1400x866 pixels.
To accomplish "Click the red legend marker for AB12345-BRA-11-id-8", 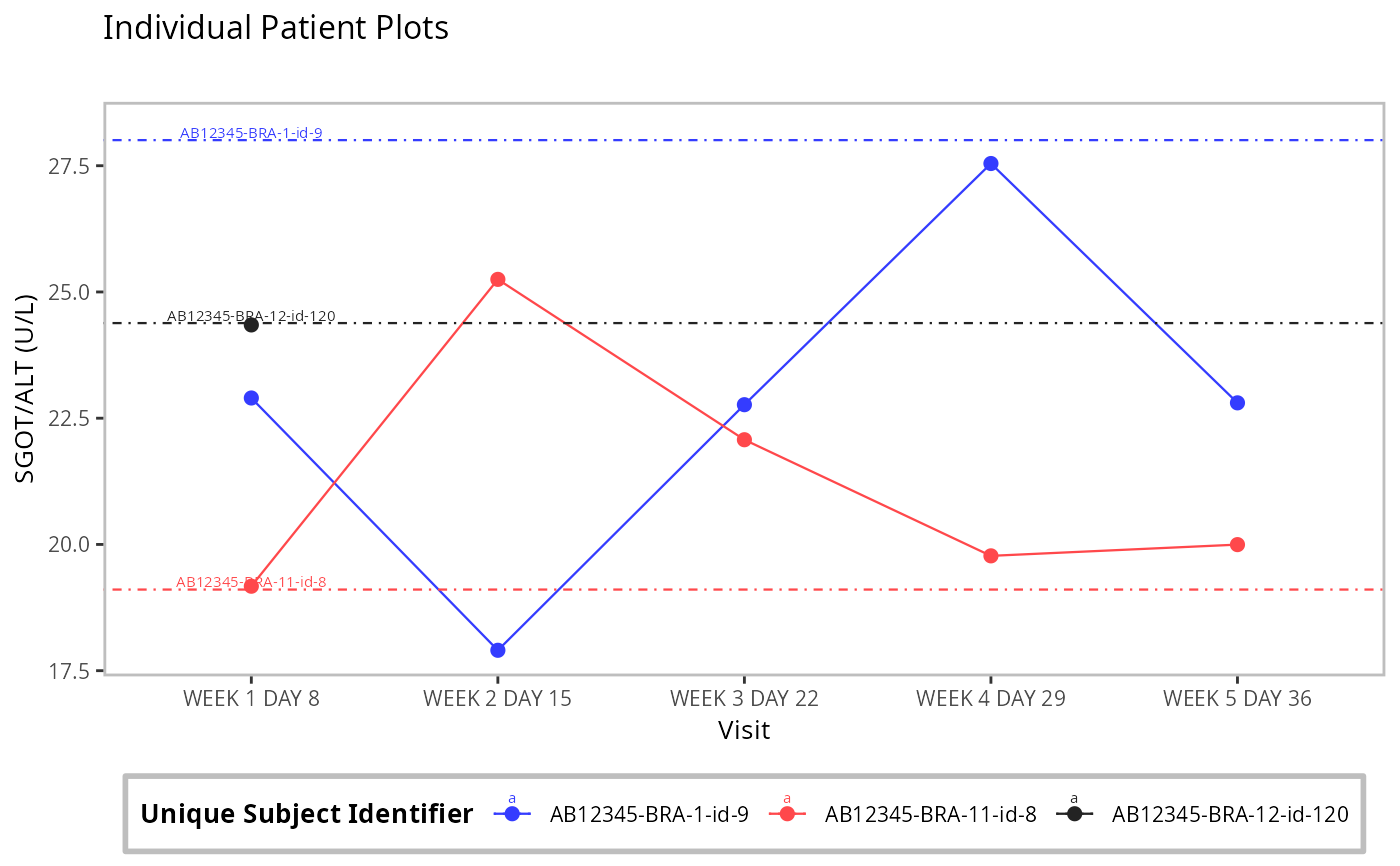I will click(787, 814).
